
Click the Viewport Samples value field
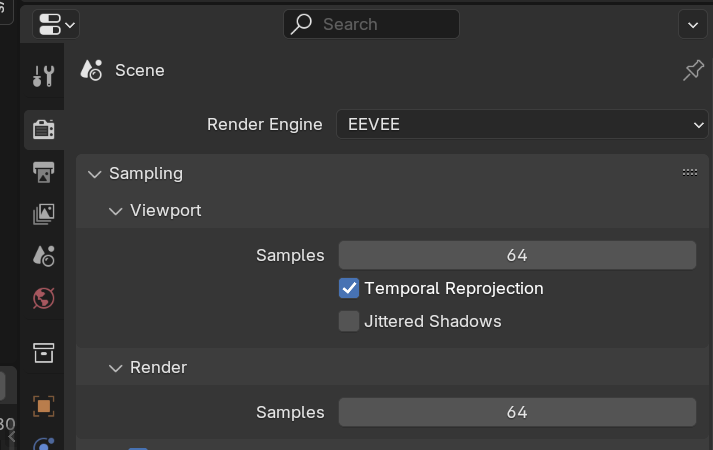[x=517, y=255]
